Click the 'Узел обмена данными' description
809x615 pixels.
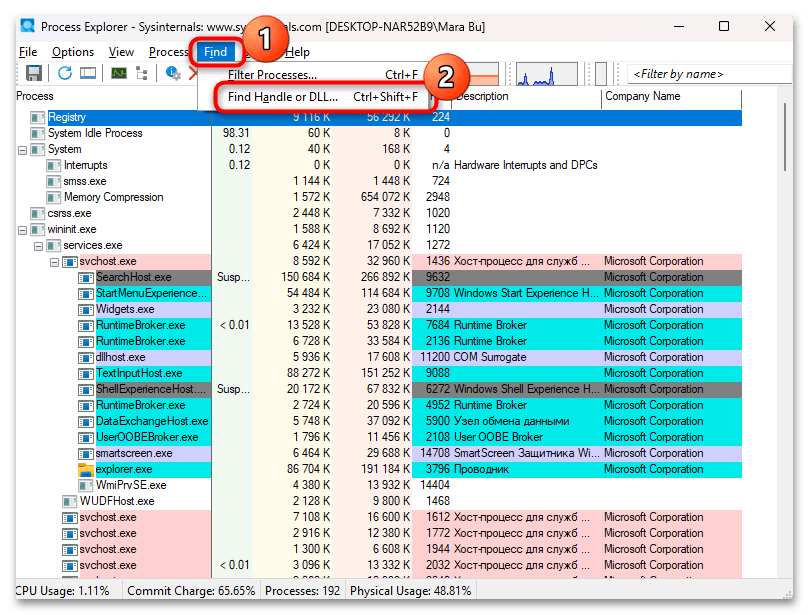(x=512, y=422)
